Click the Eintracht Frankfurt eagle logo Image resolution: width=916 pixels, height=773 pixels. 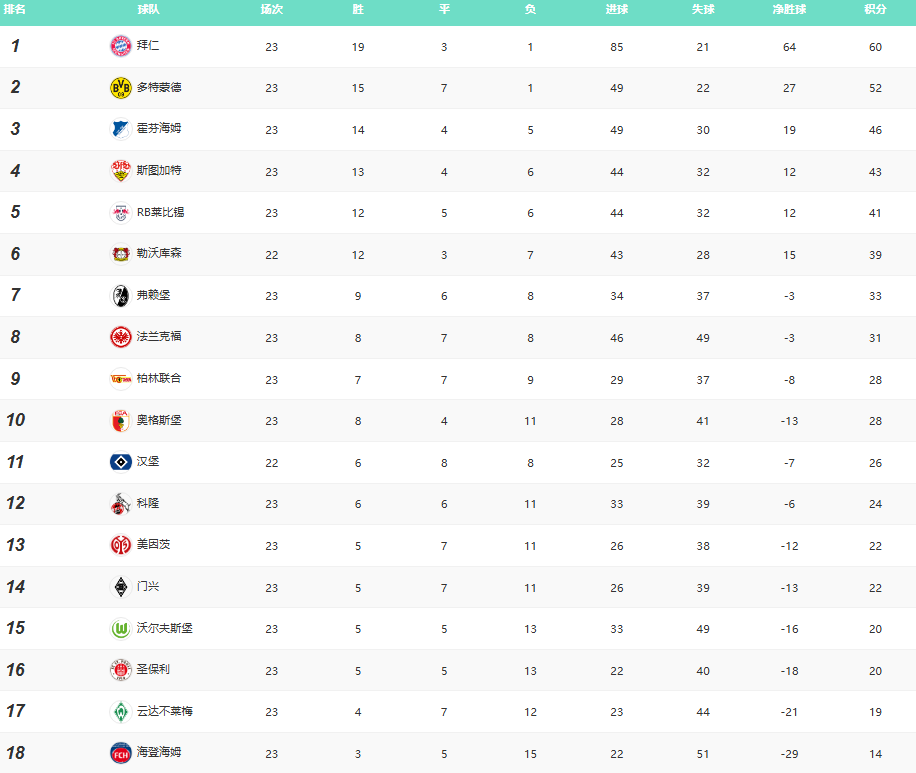tap(120, 337)
